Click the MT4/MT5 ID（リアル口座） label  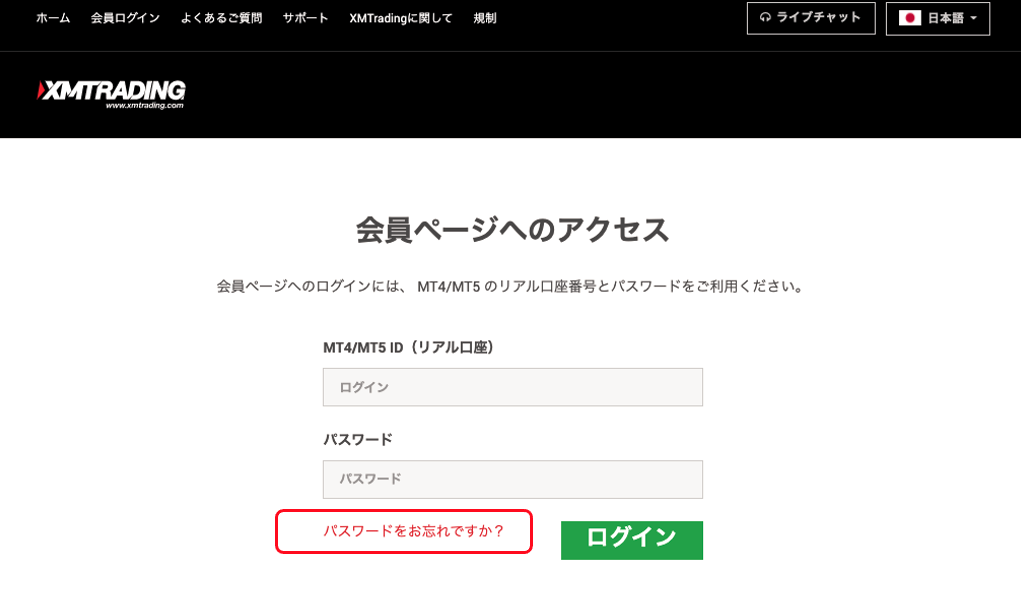[x=408, y=348]
